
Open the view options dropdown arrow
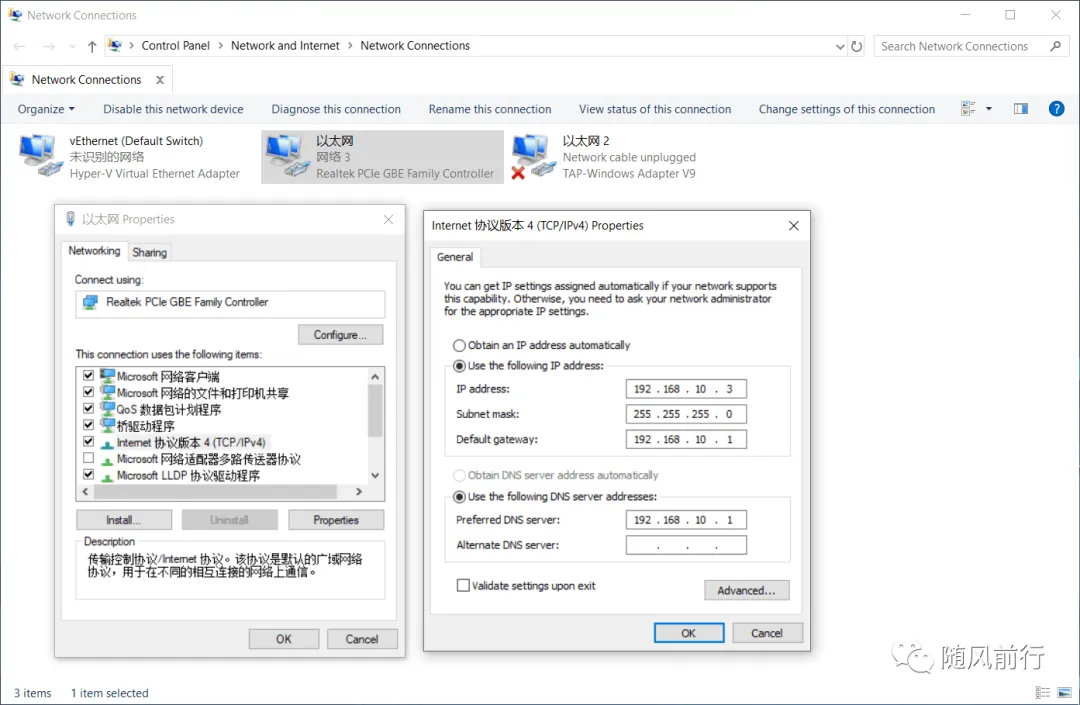coord(989,109)
